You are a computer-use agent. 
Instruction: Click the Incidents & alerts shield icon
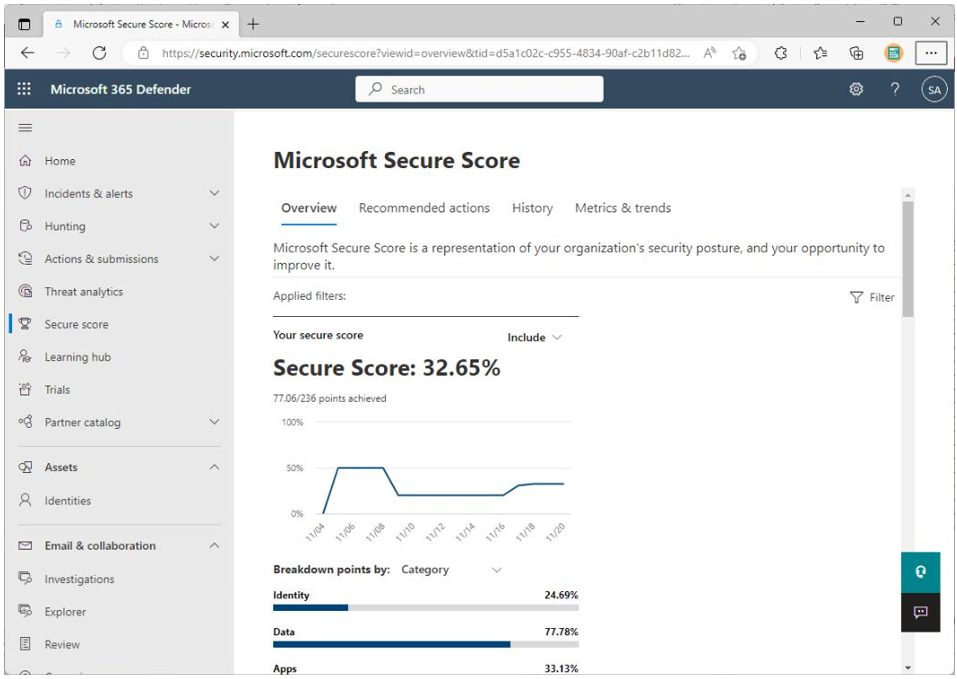click(25, 193)
